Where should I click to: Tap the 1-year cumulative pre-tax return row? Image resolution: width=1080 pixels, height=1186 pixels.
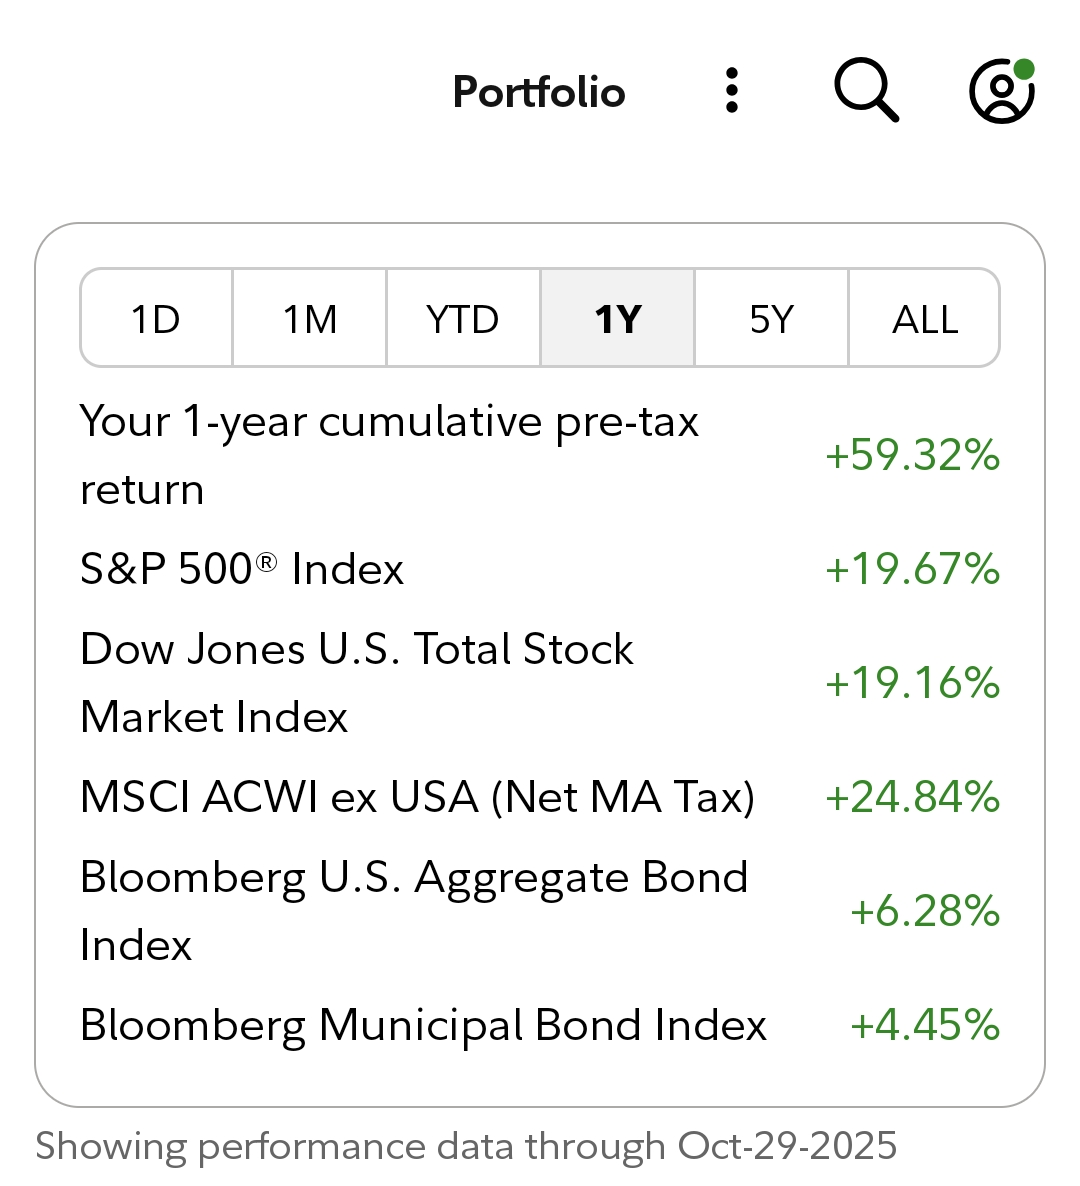point(389,455)
